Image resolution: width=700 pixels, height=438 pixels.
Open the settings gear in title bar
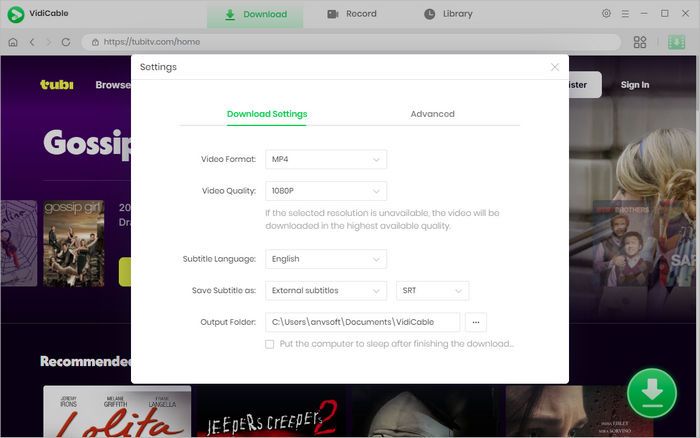pos(606,14)
